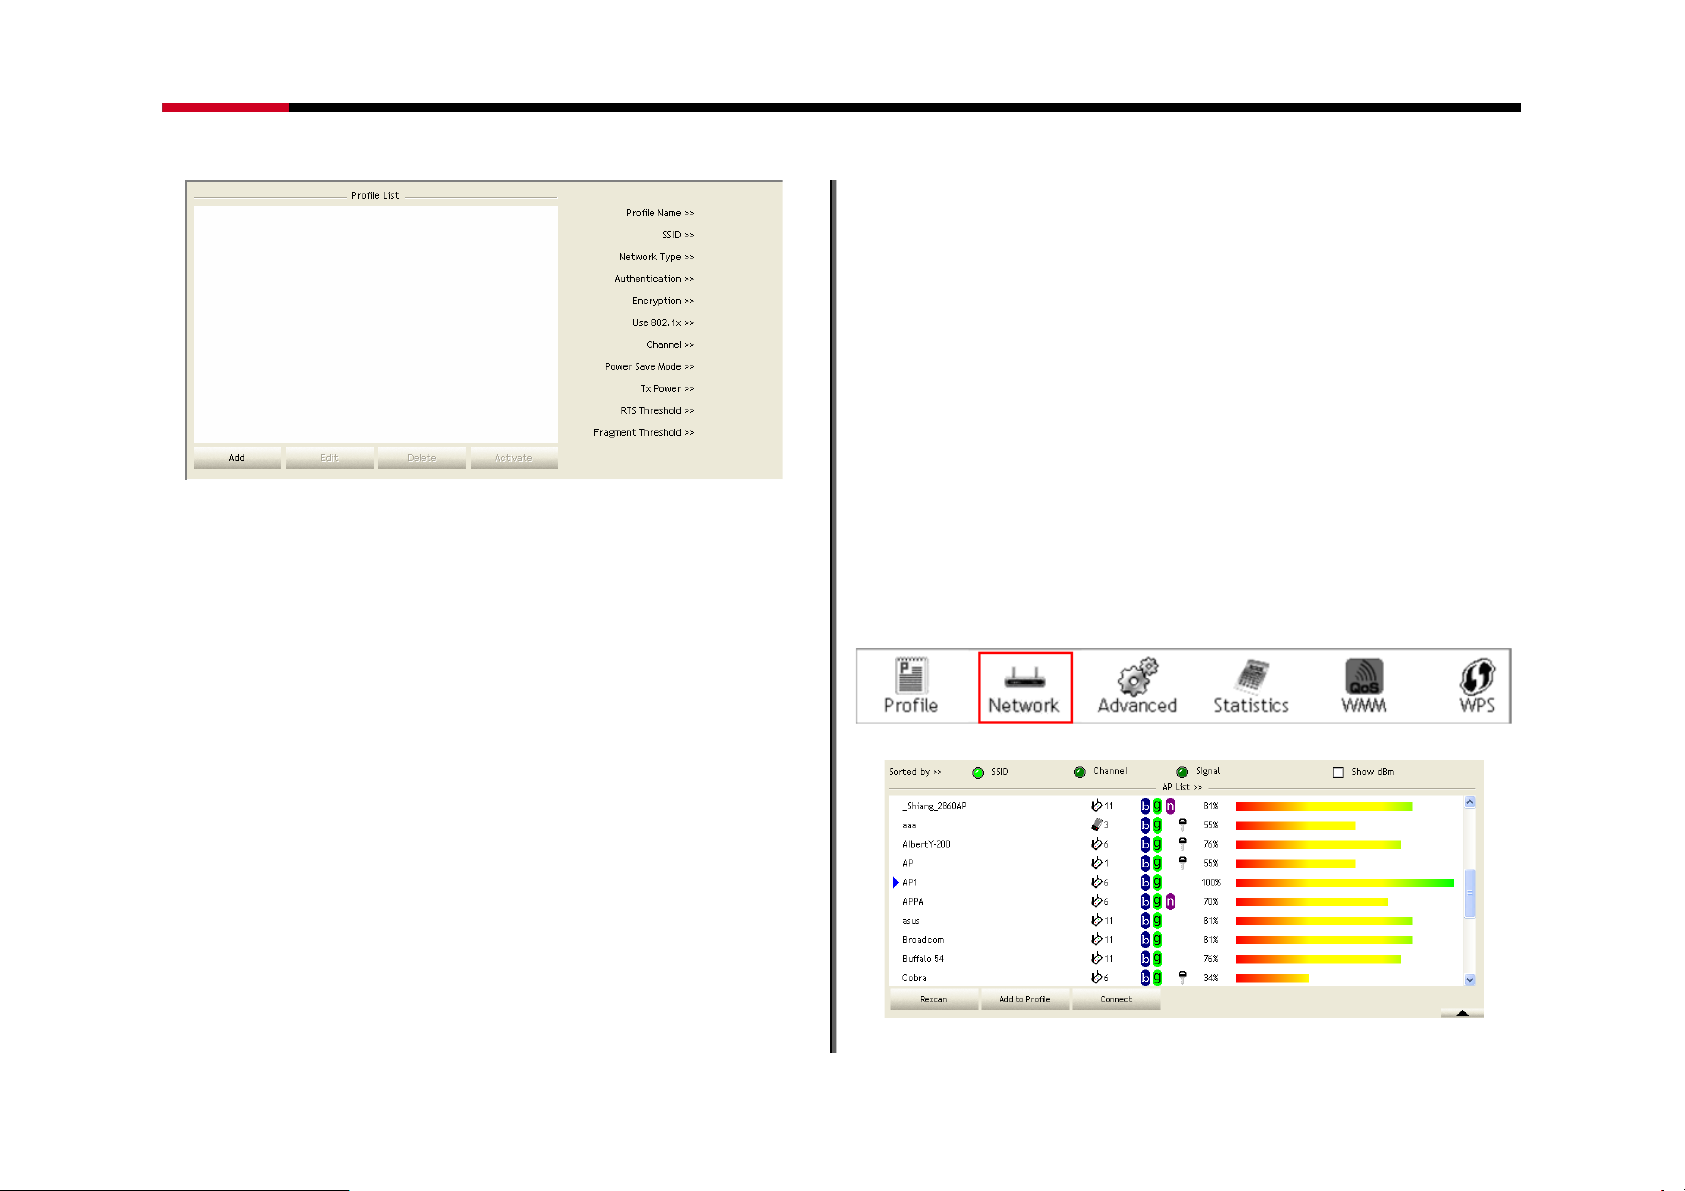This screenshot has height=1191, width=1685.
Task: Click the Delete button under Profile List
Action: pyautogui.click(x=421, y=458)
